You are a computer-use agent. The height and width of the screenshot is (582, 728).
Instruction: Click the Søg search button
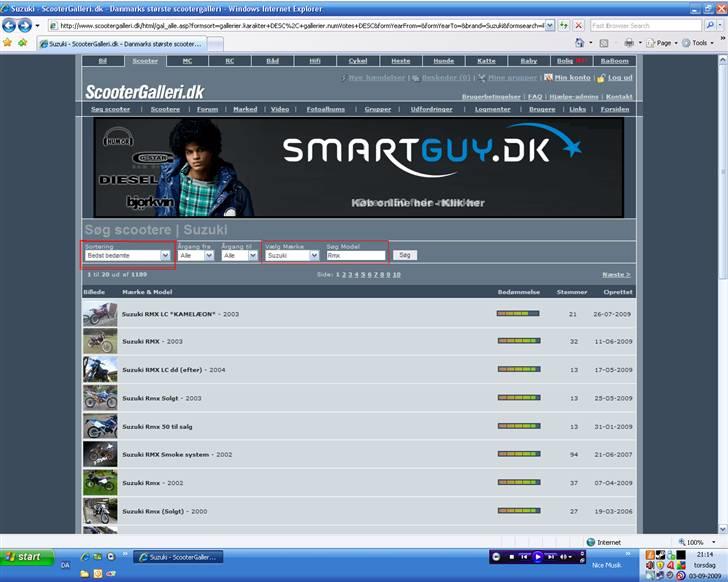pyautogui.click(x=404, y=255)
